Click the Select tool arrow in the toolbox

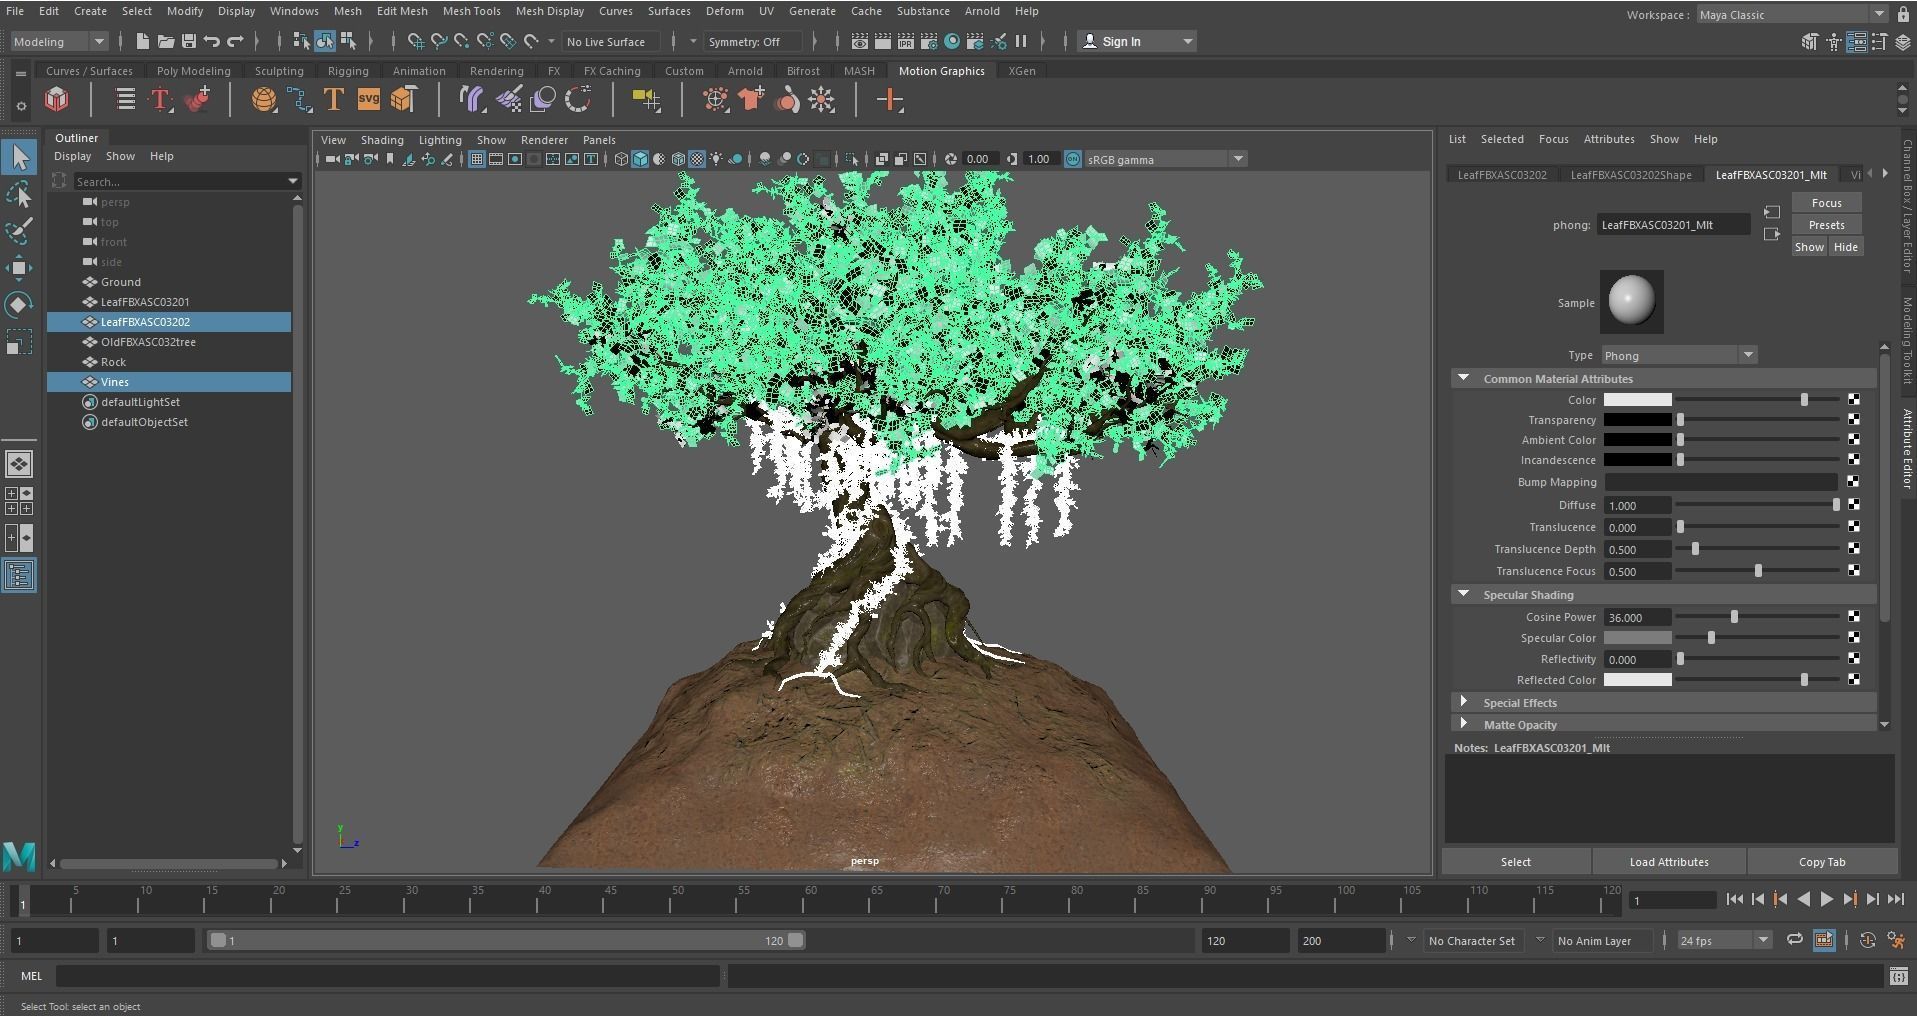click(19, 157)
